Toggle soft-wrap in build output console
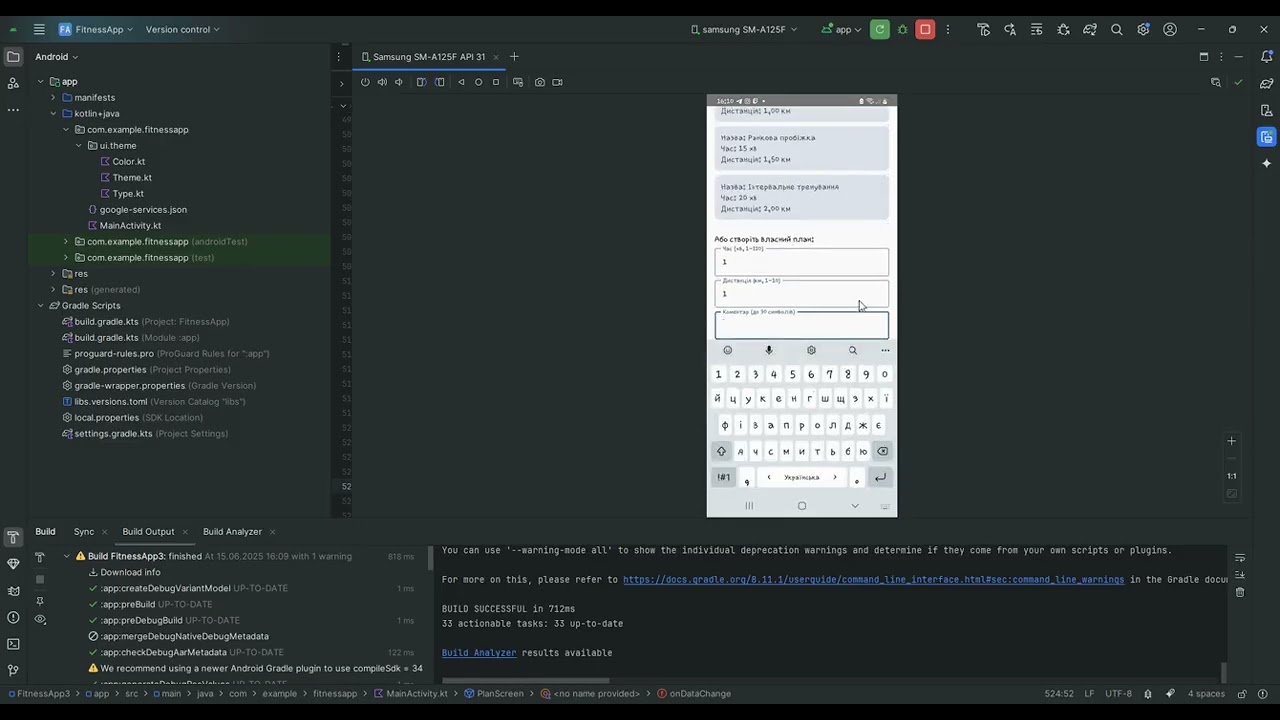This screenshot has height=720, width=1280. point(1240,557)
